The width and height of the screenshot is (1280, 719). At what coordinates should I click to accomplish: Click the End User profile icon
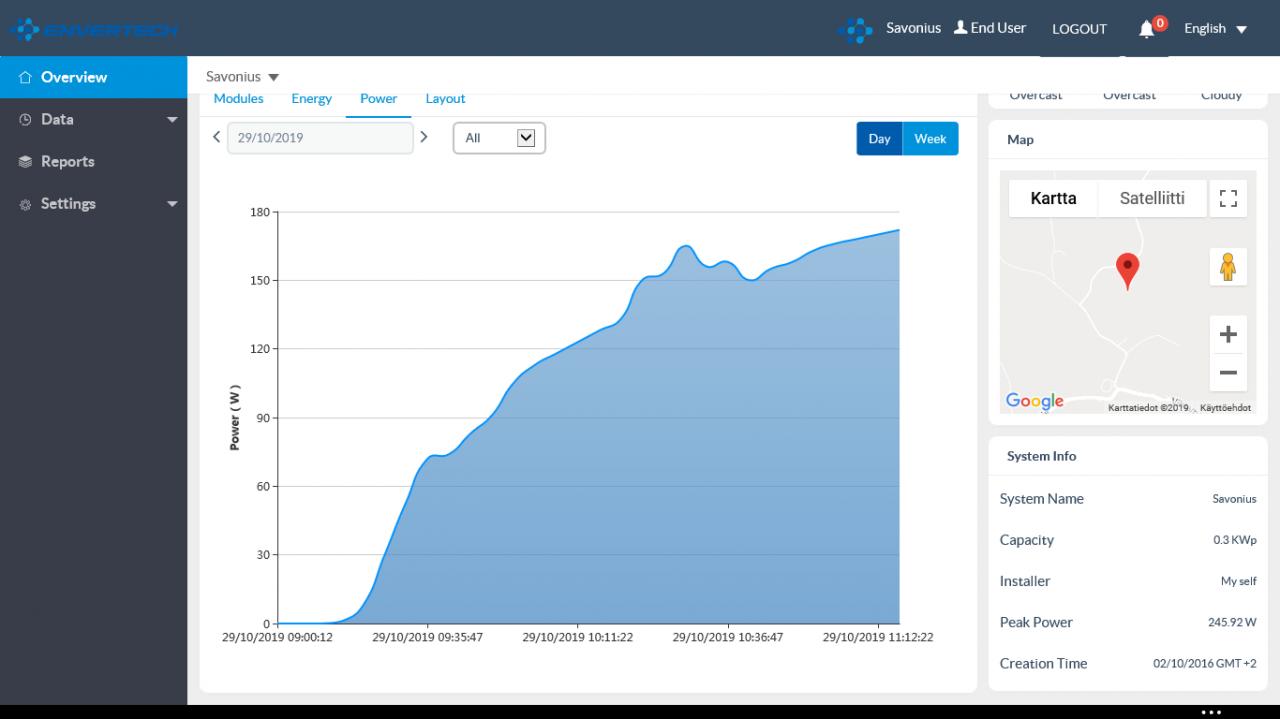coord(960,28)
